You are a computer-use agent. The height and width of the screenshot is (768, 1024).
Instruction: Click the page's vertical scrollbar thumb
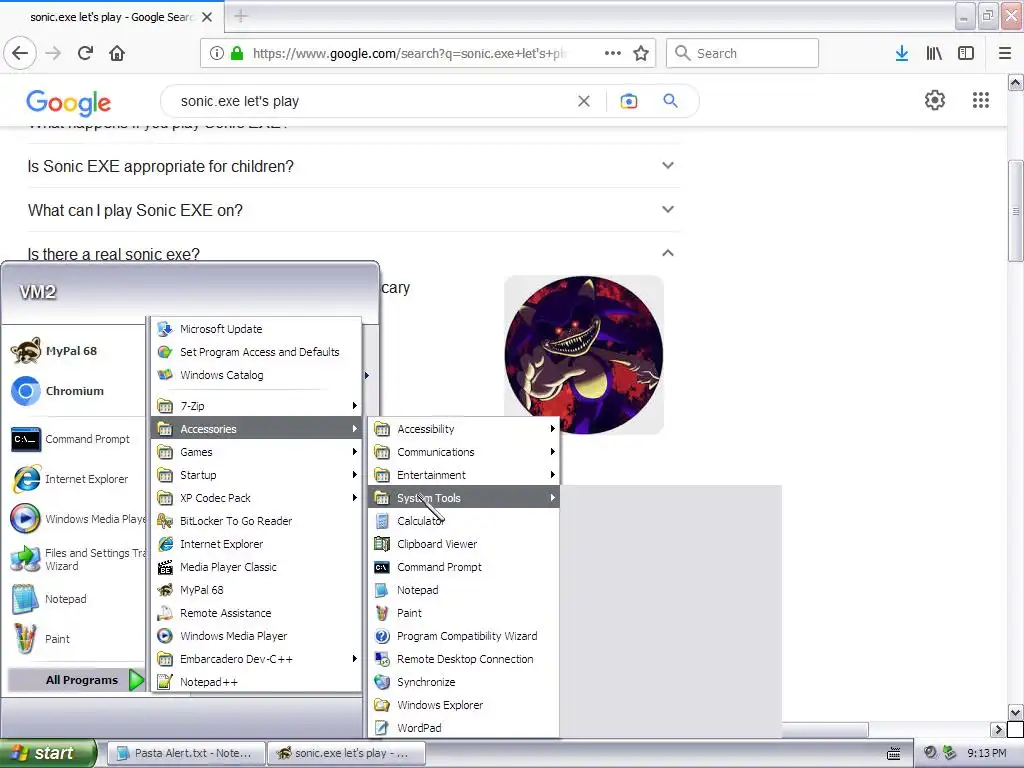(1016, 210)
